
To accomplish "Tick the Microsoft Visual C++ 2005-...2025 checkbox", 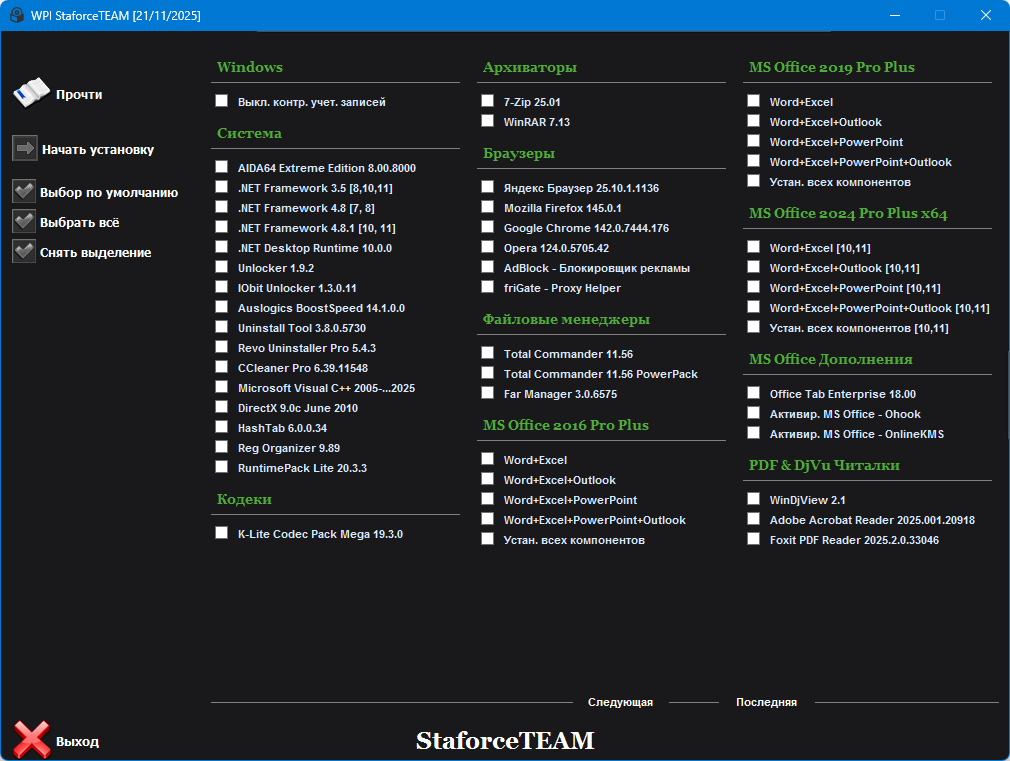I will [x=222, y=387].
